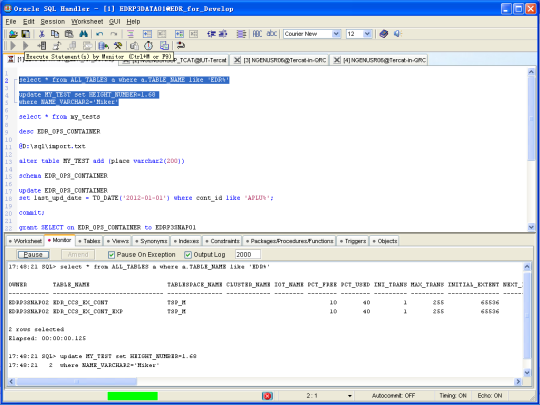The width and height of the screenshot is (540, 405).
Task: Click the green progress bar in status bar
Action: (x=133, y=396)
